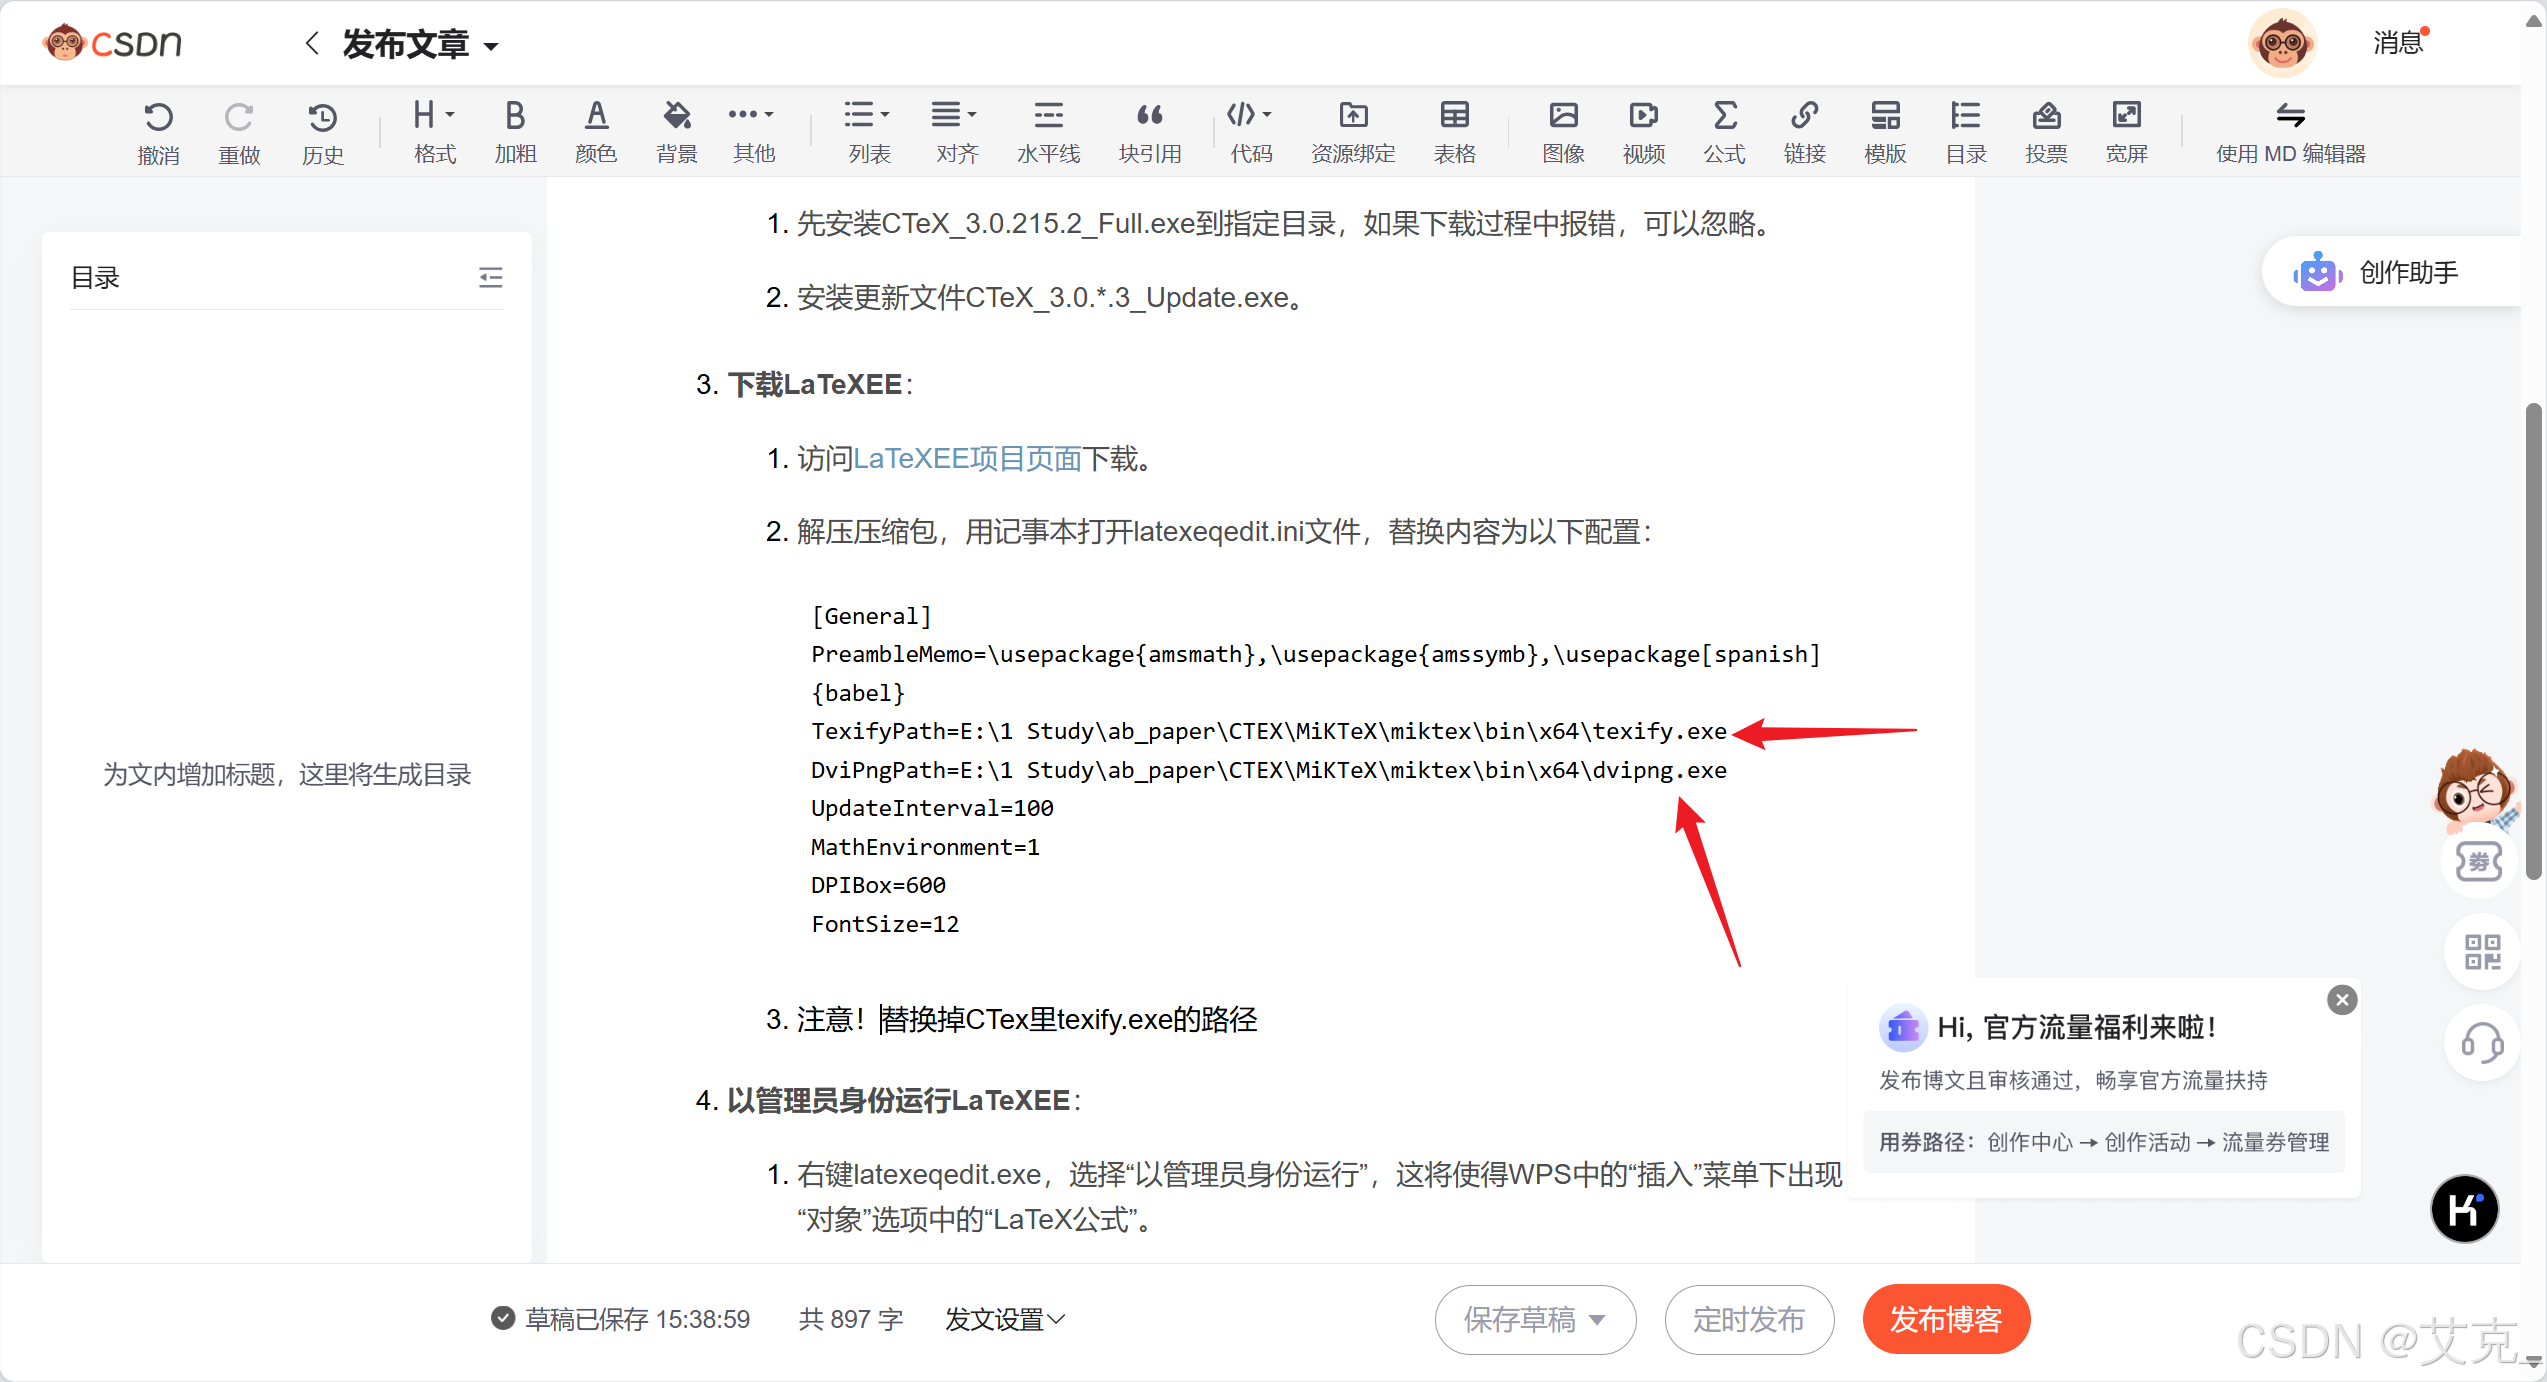
Task: Collapse the 目录 sidebar panel
Action: [x=490, y=277]
